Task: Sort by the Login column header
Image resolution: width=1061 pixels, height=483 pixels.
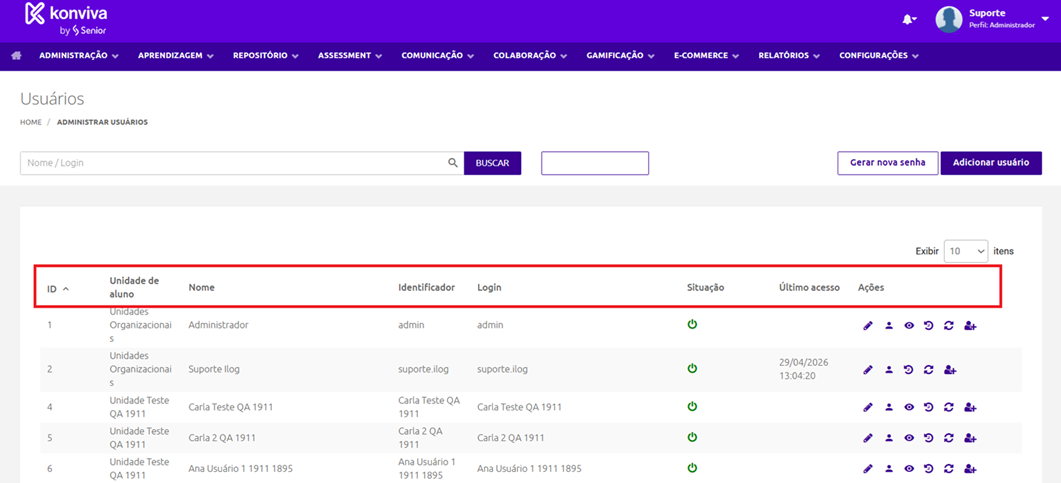Action: pyautogui.click(x=489, y=288)
